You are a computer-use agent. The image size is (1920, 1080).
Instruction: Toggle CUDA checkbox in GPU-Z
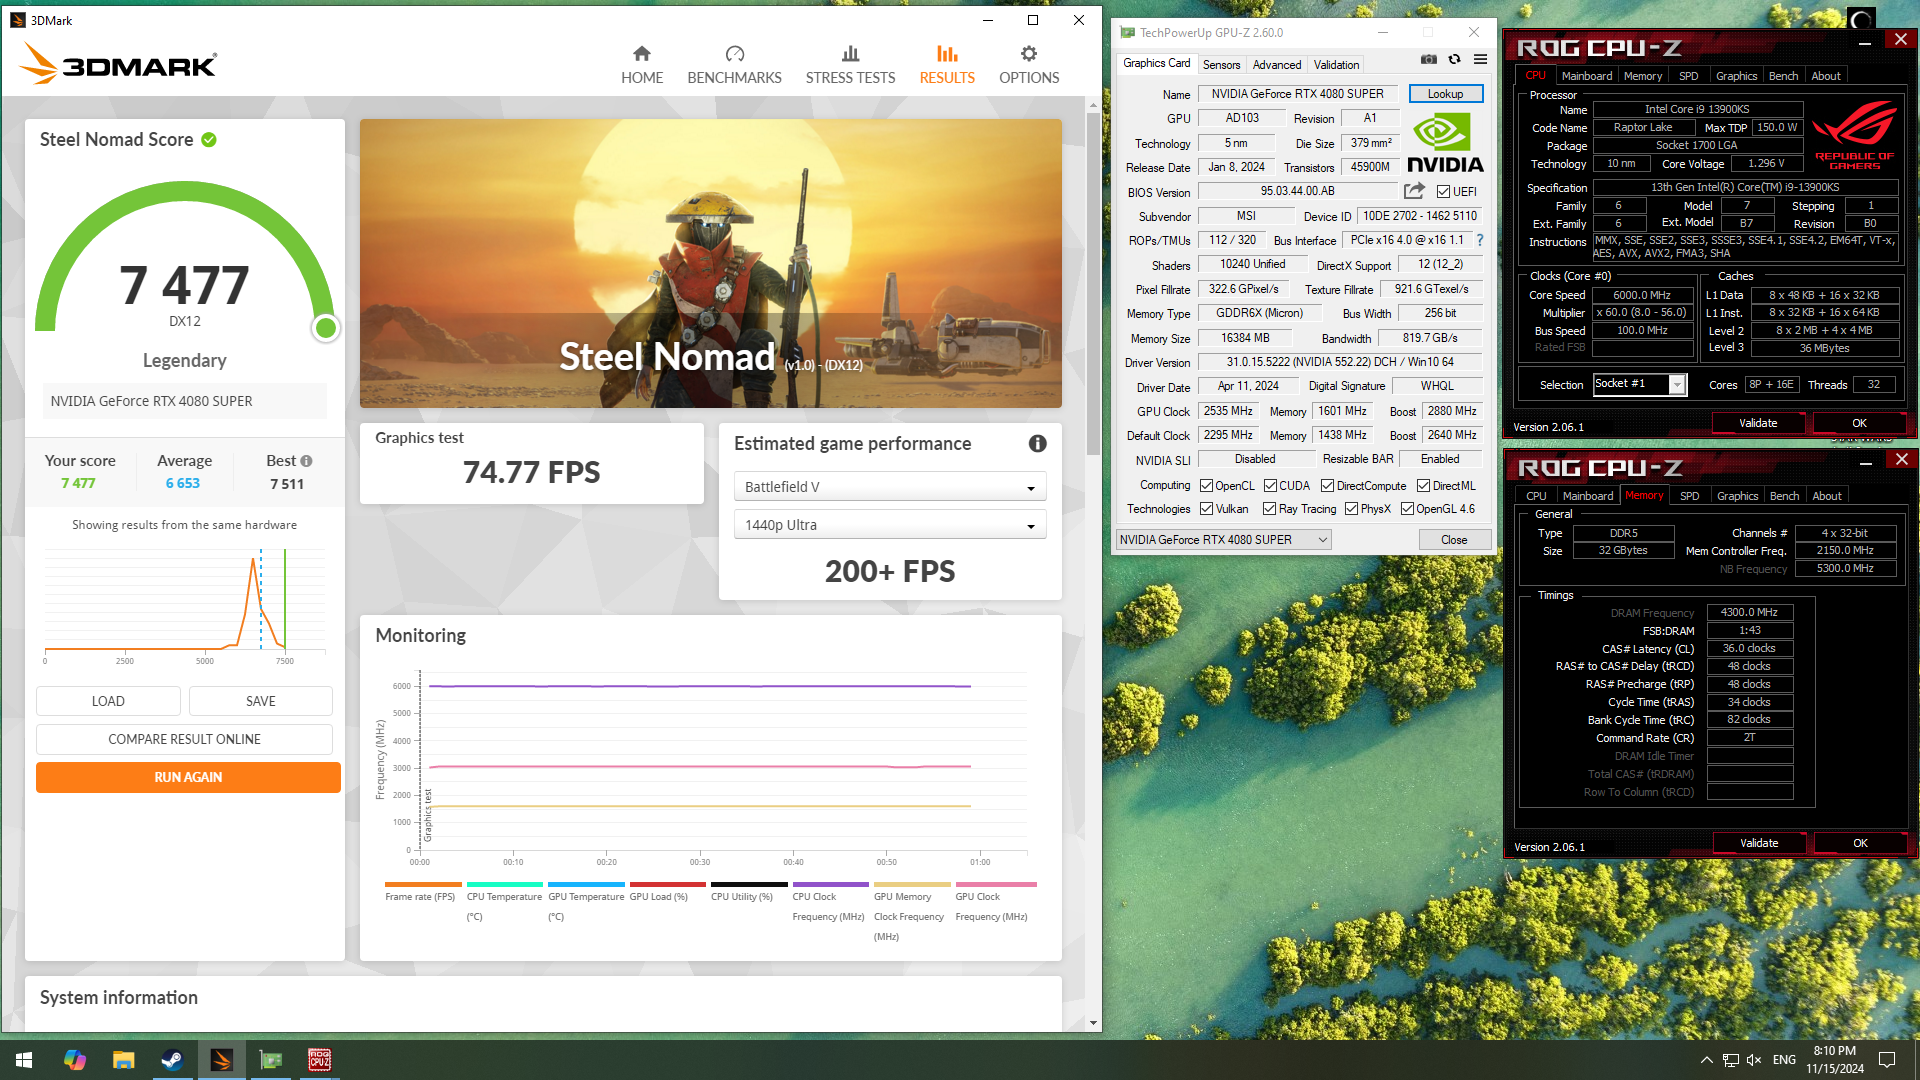[x=1270, y=486]
